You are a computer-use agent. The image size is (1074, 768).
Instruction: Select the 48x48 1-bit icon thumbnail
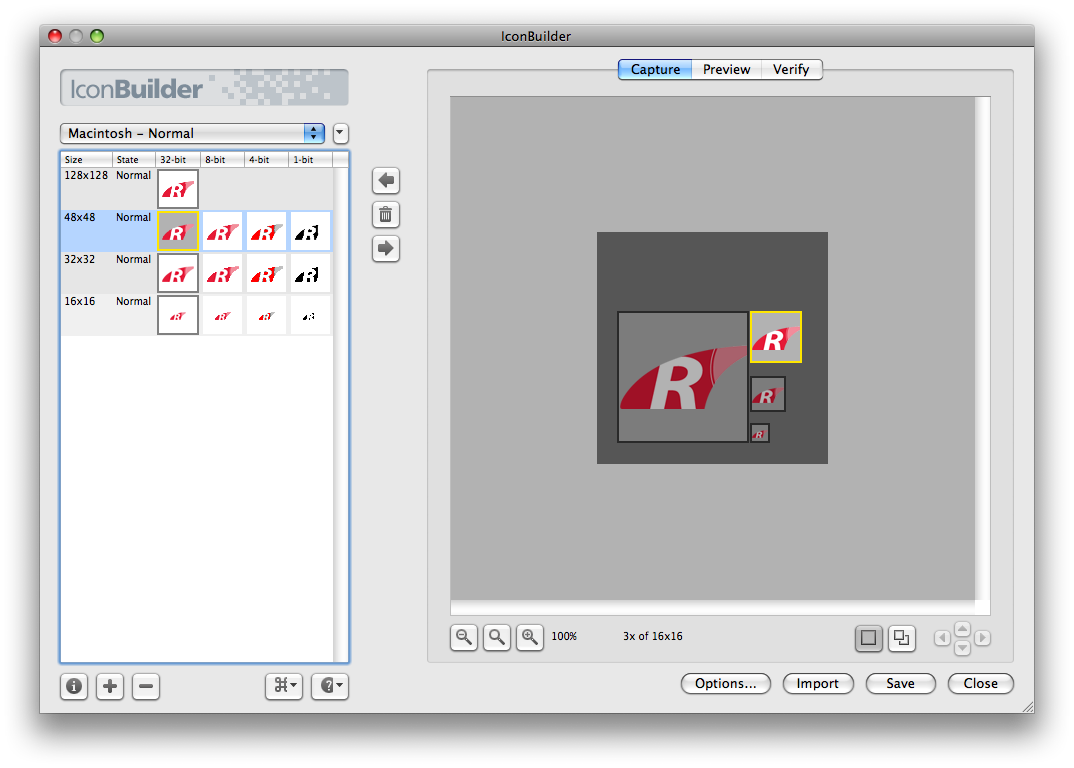(x=310, y=231)
